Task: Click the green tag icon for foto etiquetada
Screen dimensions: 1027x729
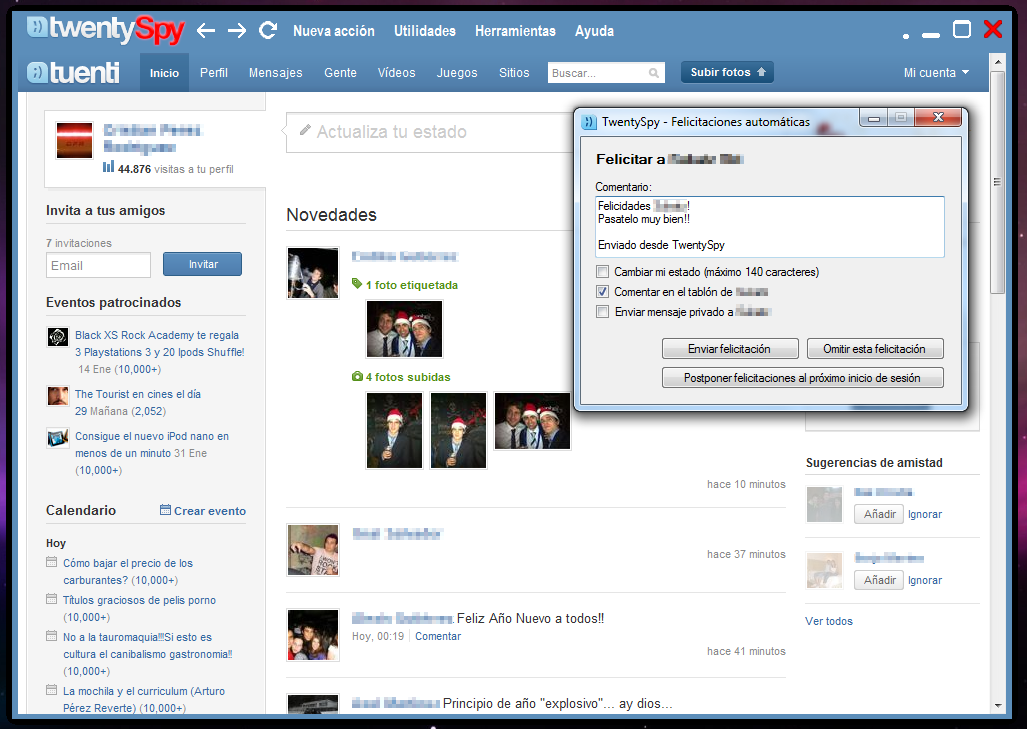Action: coord(357,284)
